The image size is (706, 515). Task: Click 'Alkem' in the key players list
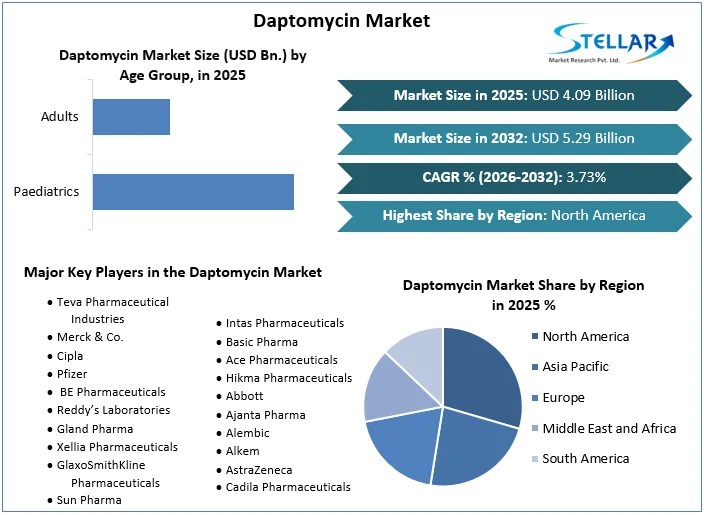(x=243, y=451)
